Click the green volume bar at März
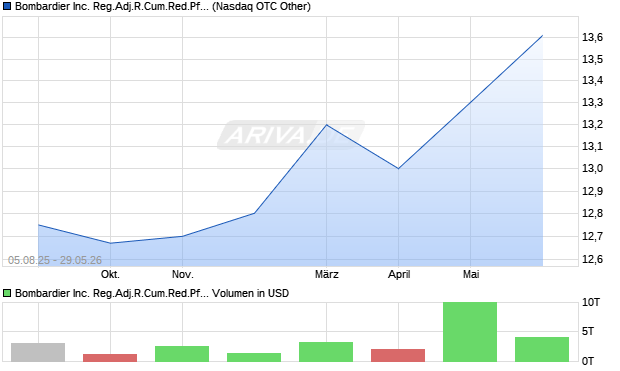The image size is (620, 371). (x=326, y=352)
